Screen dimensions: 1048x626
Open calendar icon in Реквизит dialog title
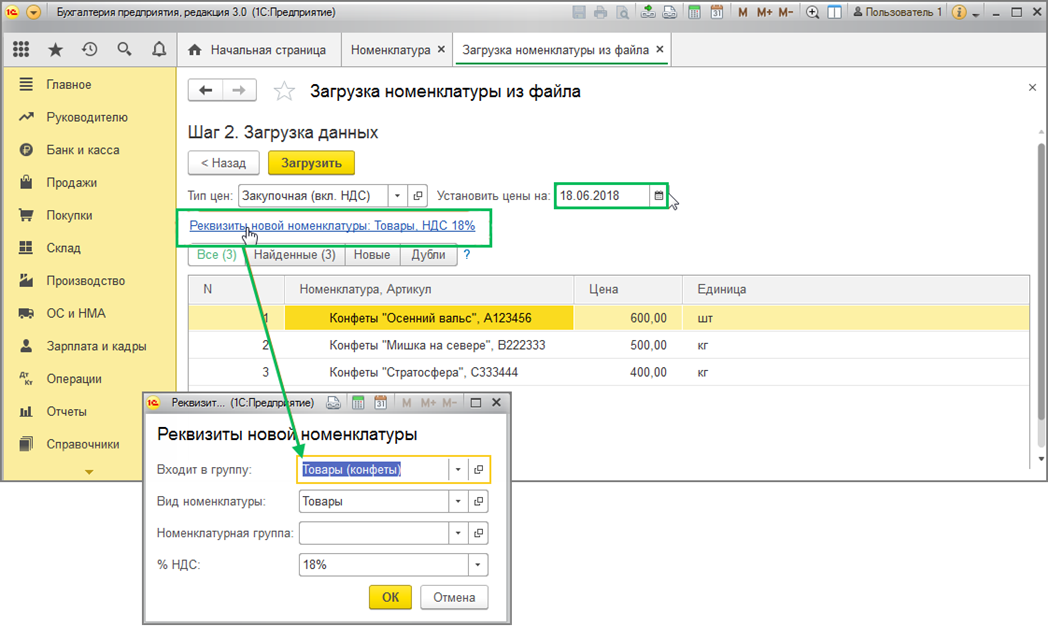[x=380, y=402]
